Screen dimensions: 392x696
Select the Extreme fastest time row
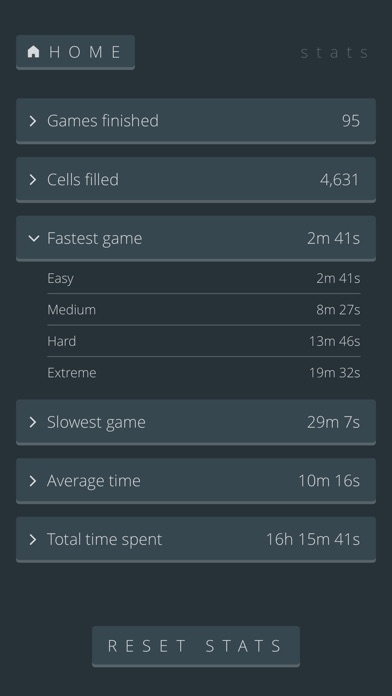tap(204, 372)
